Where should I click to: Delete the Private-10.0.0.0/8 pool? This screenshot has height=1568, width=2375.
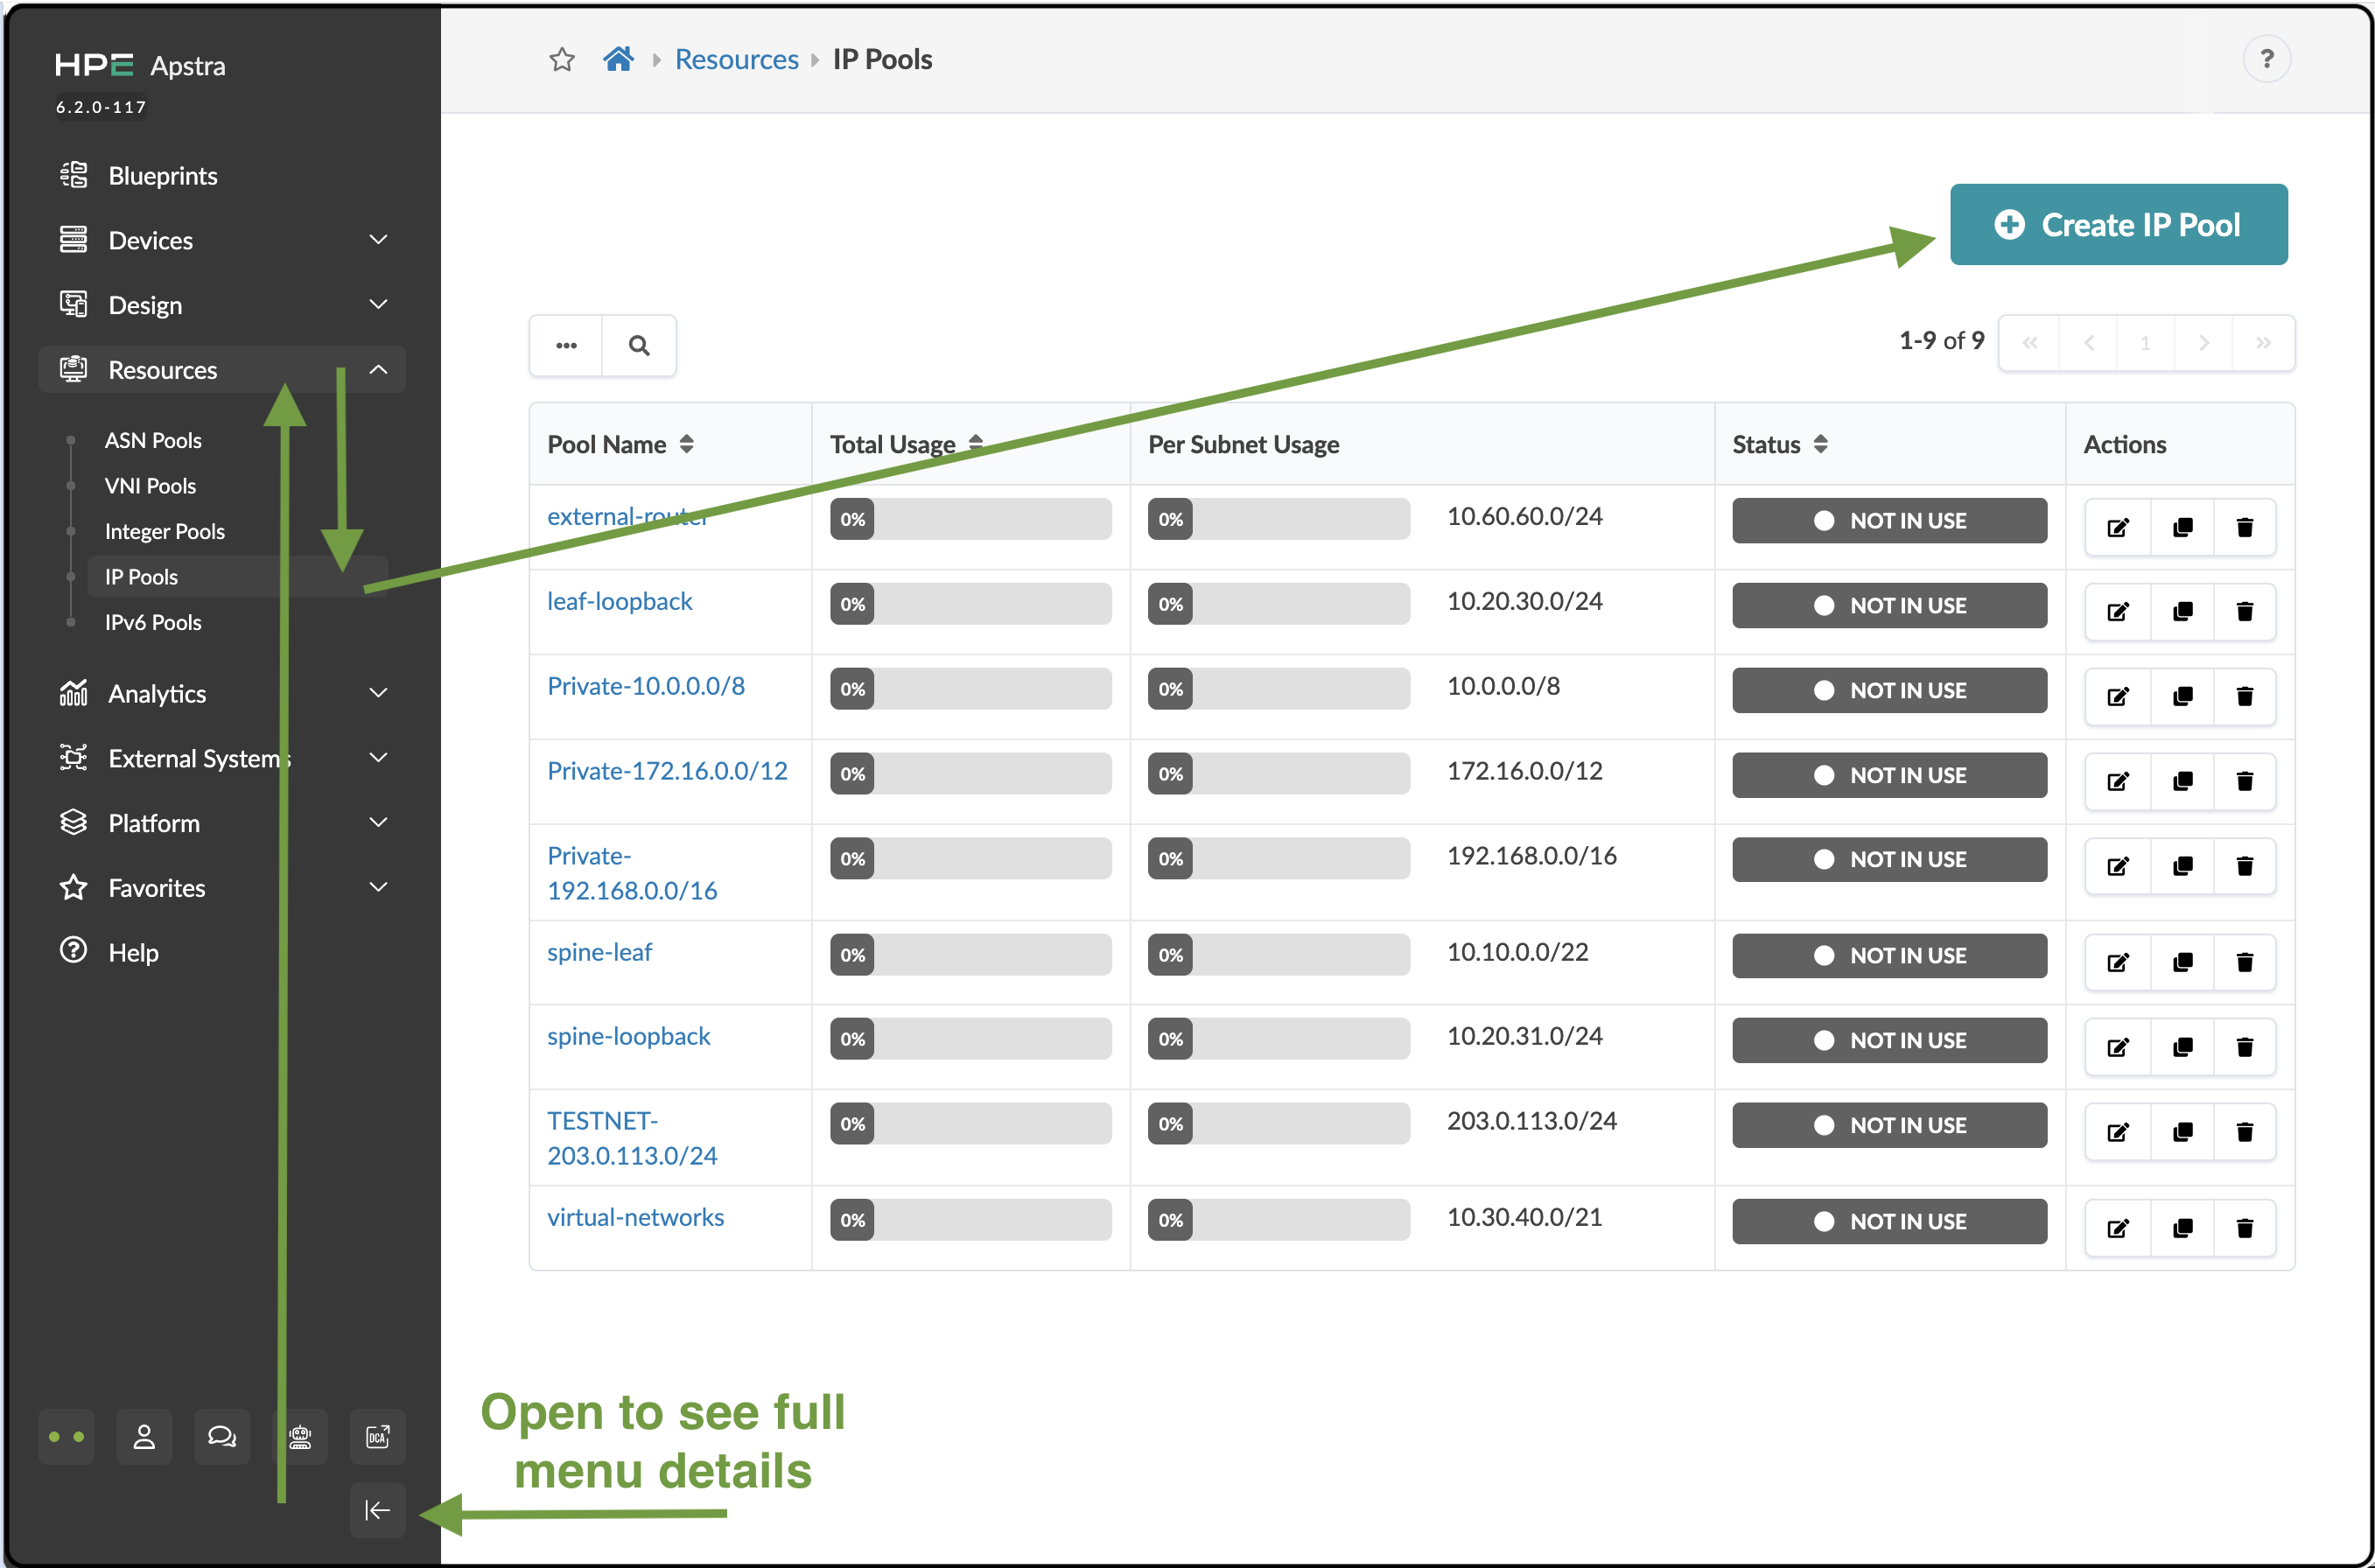2245,697
